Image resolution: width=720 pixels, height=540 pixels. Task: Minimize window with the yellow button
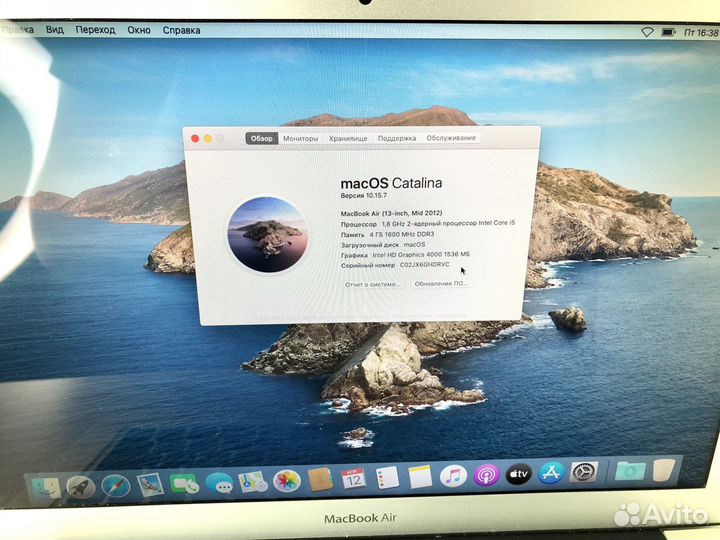[x=208, y=138]
